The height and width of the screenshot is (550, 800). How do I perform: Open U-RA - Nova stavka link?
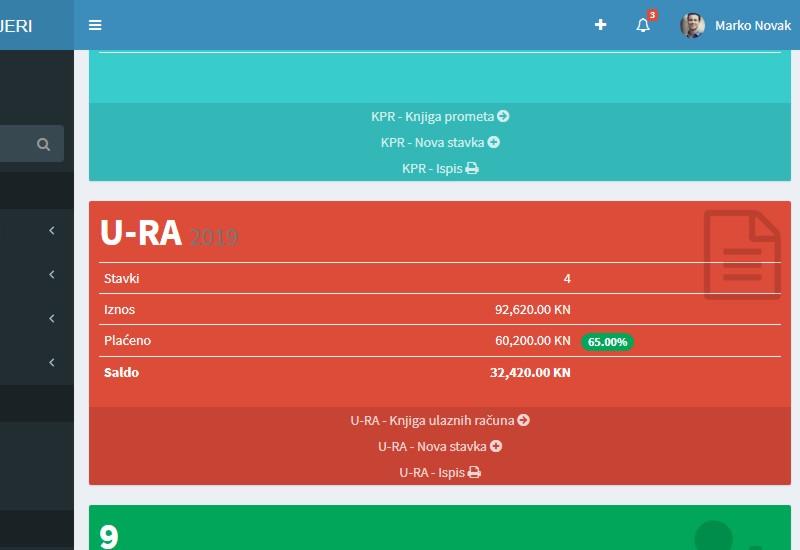click(440, 446)
